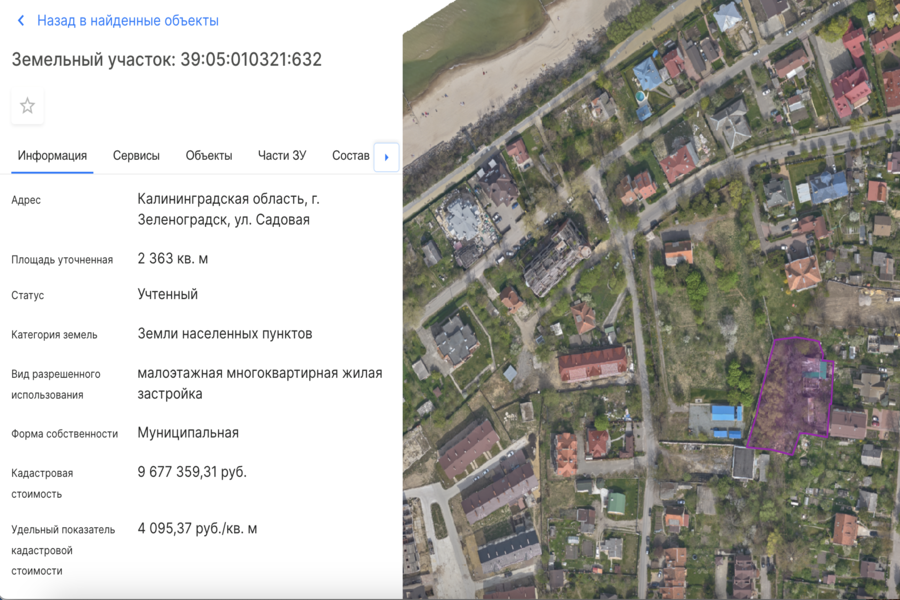Click the cadastral number 39:05:010321:632 heading
The width and height of the screenshot is (900, 600).
pos(166,60)
